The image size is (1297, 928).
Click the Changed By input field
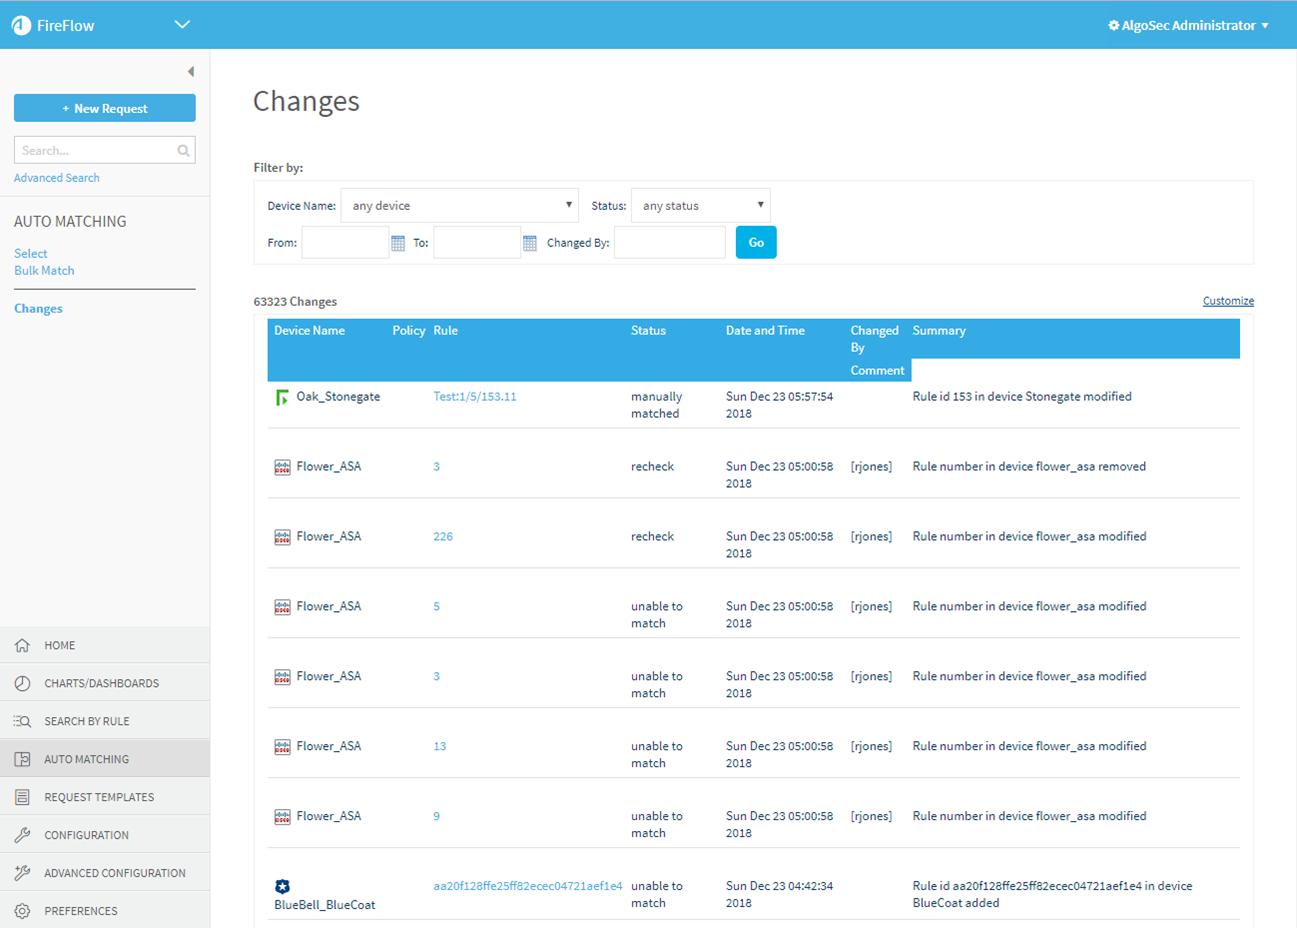(x=669, y=243)
